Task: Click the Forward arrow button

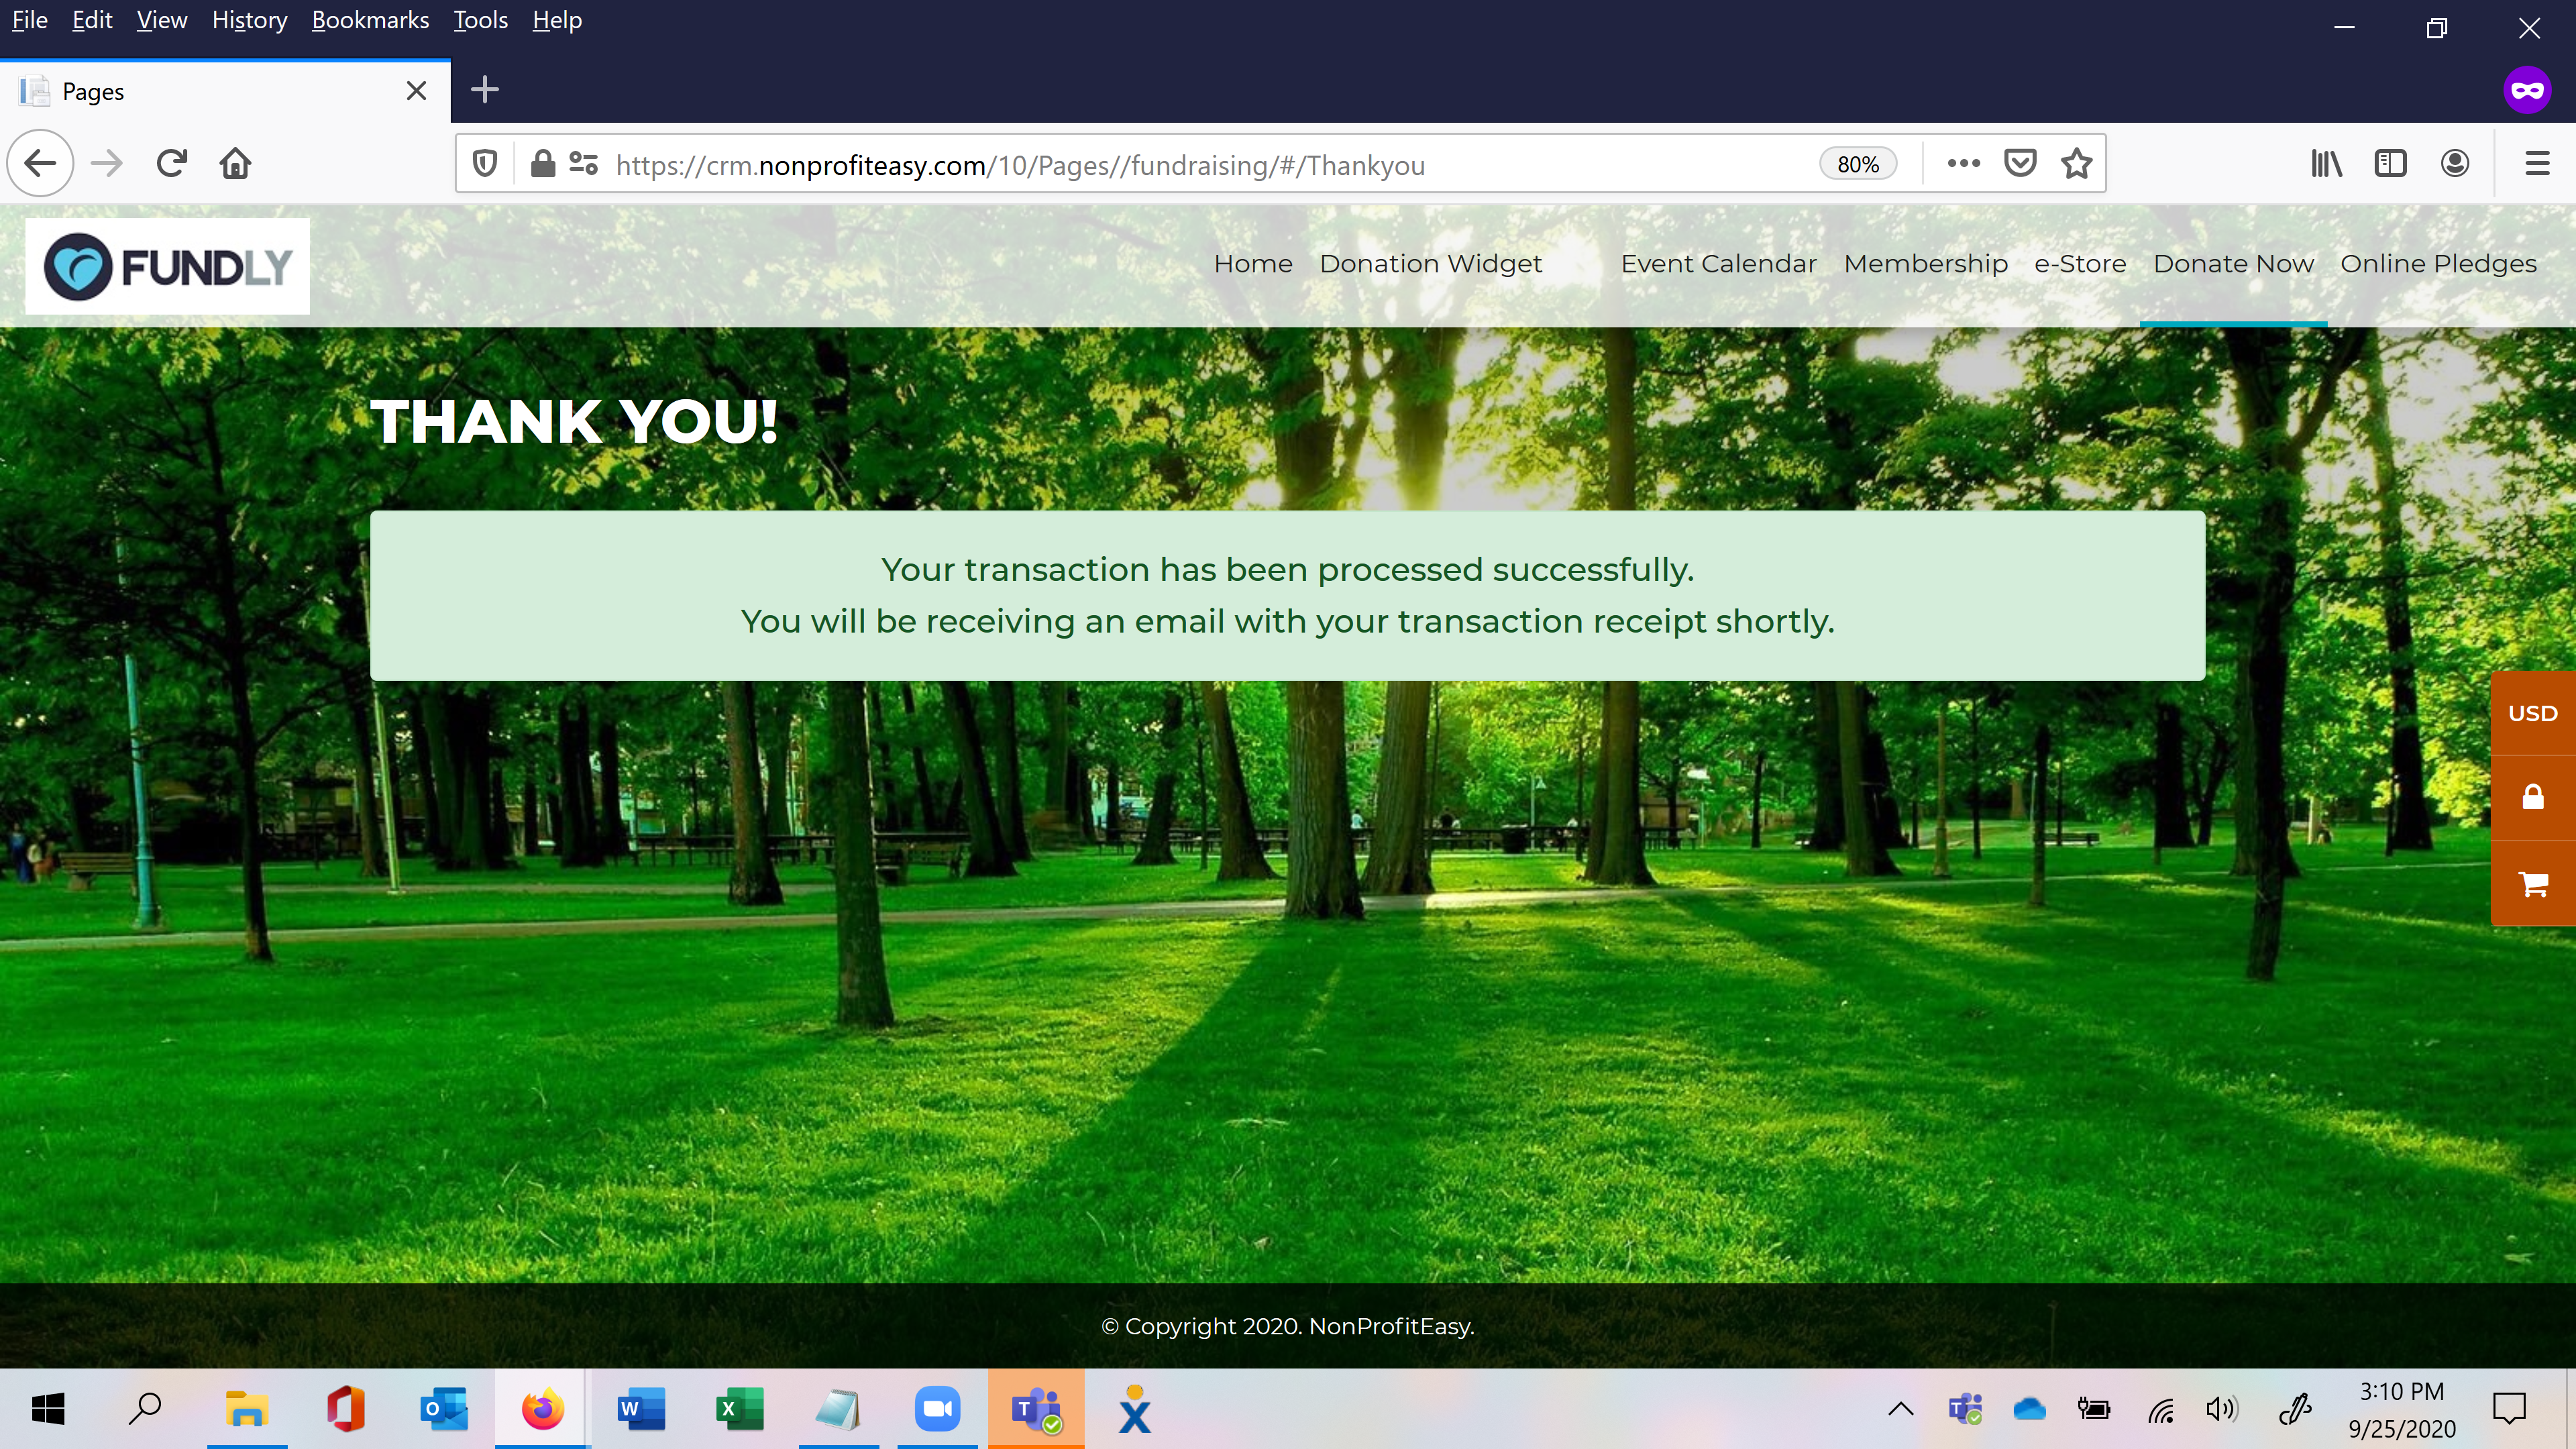Action: point(106,163)
